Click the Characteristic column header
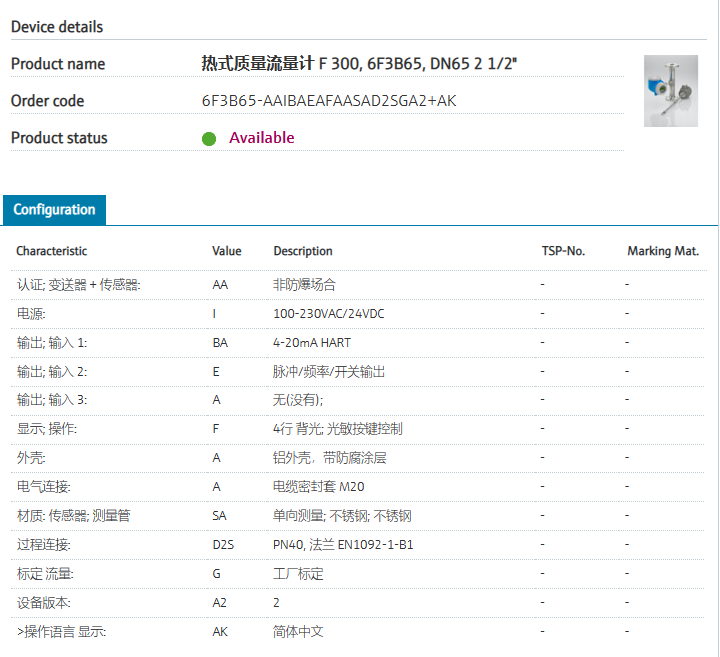This screenshot has height=657, width=720. pos(52,251)
